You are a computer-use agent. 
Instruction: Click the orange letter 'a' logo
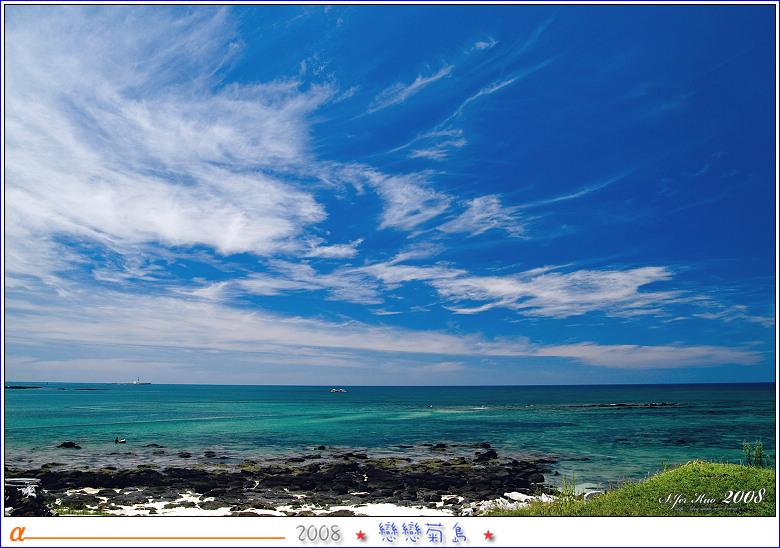point(16,534)
